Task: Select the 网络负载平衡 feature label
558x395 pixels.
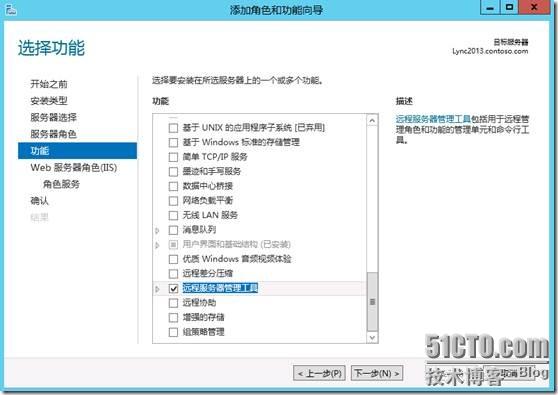Action: coord(207,201)
